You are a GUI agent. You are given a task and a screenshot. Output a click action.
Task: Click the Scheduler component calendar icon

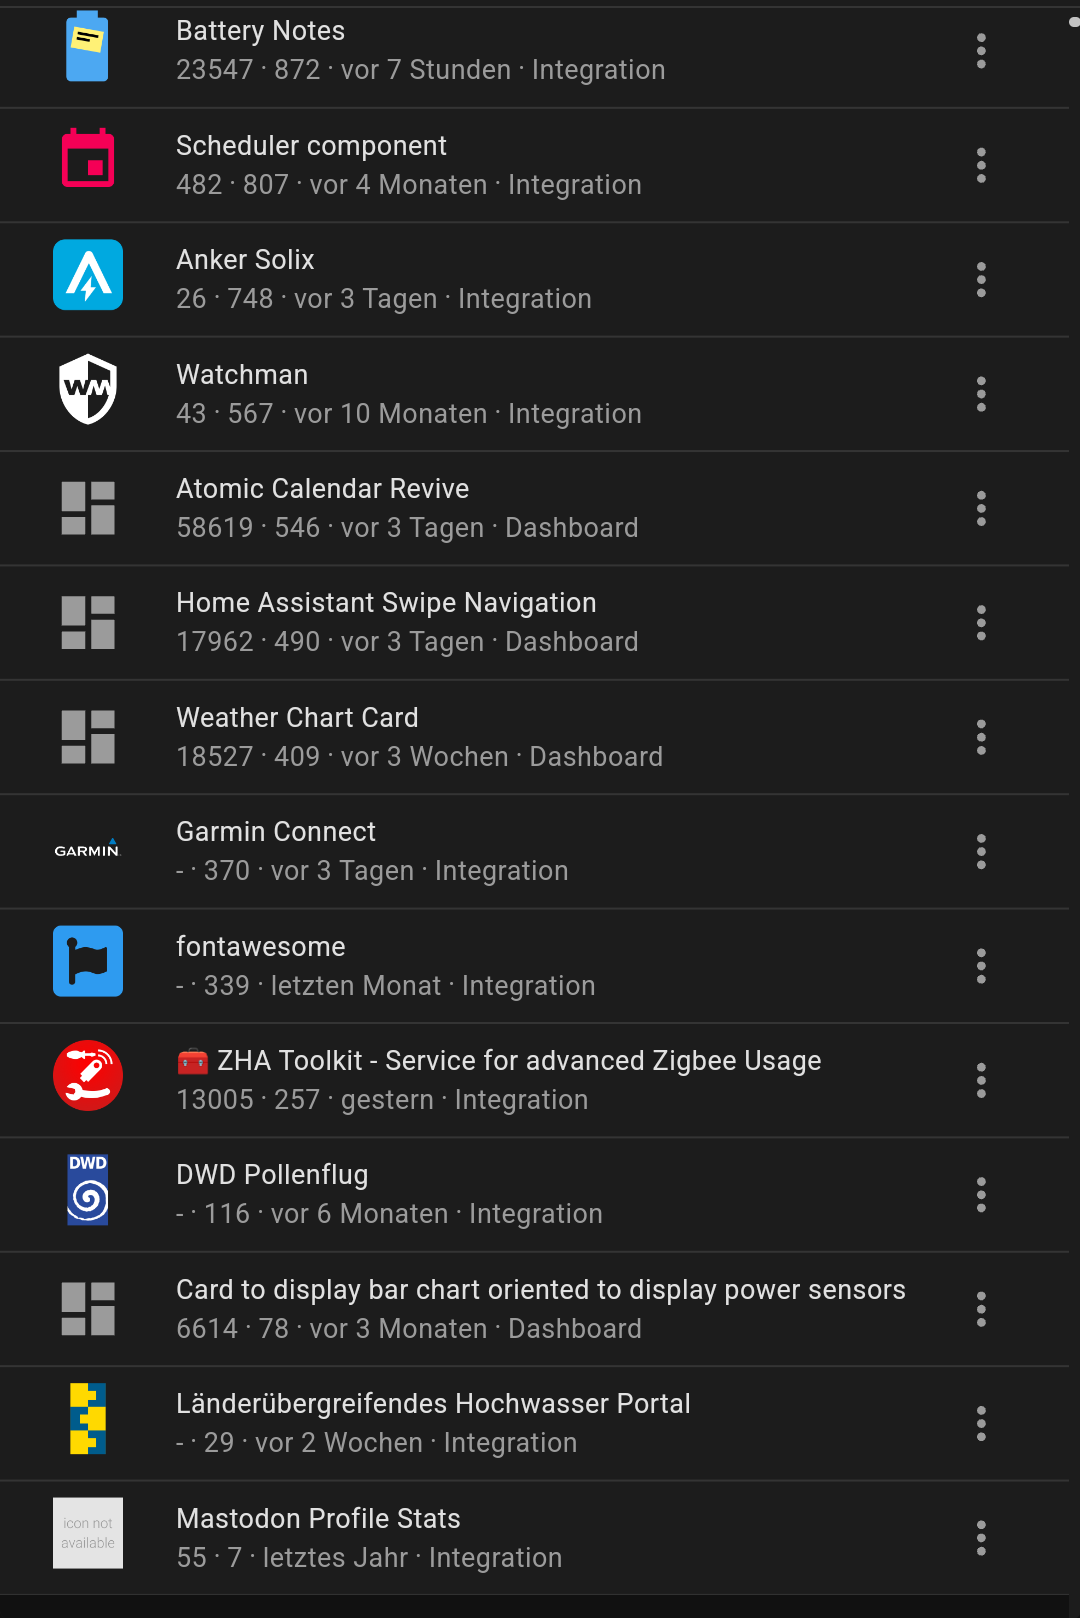click(x=88, y=160)
